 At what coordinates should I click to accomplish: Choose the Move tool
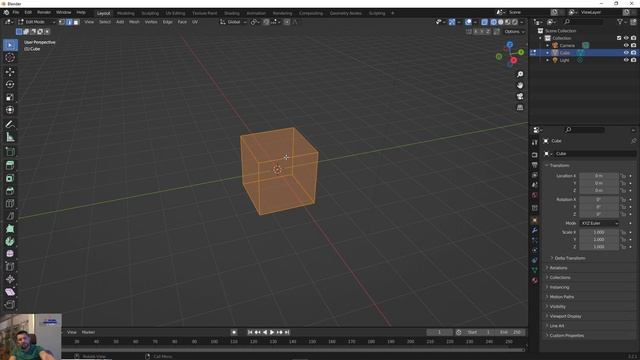tap(10, 72)
